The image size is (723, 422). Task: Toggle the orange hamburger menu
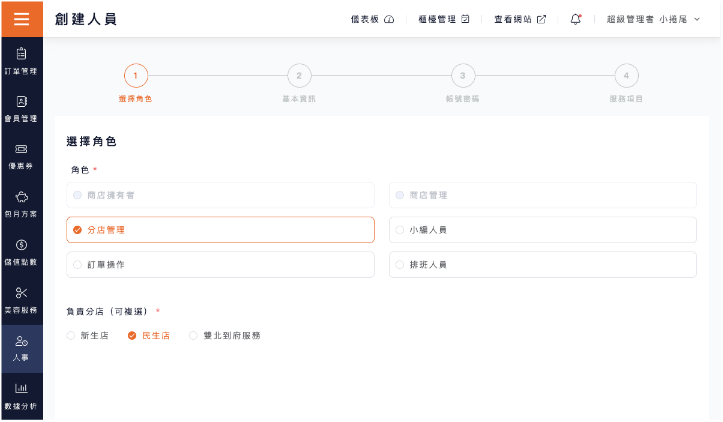22,19
